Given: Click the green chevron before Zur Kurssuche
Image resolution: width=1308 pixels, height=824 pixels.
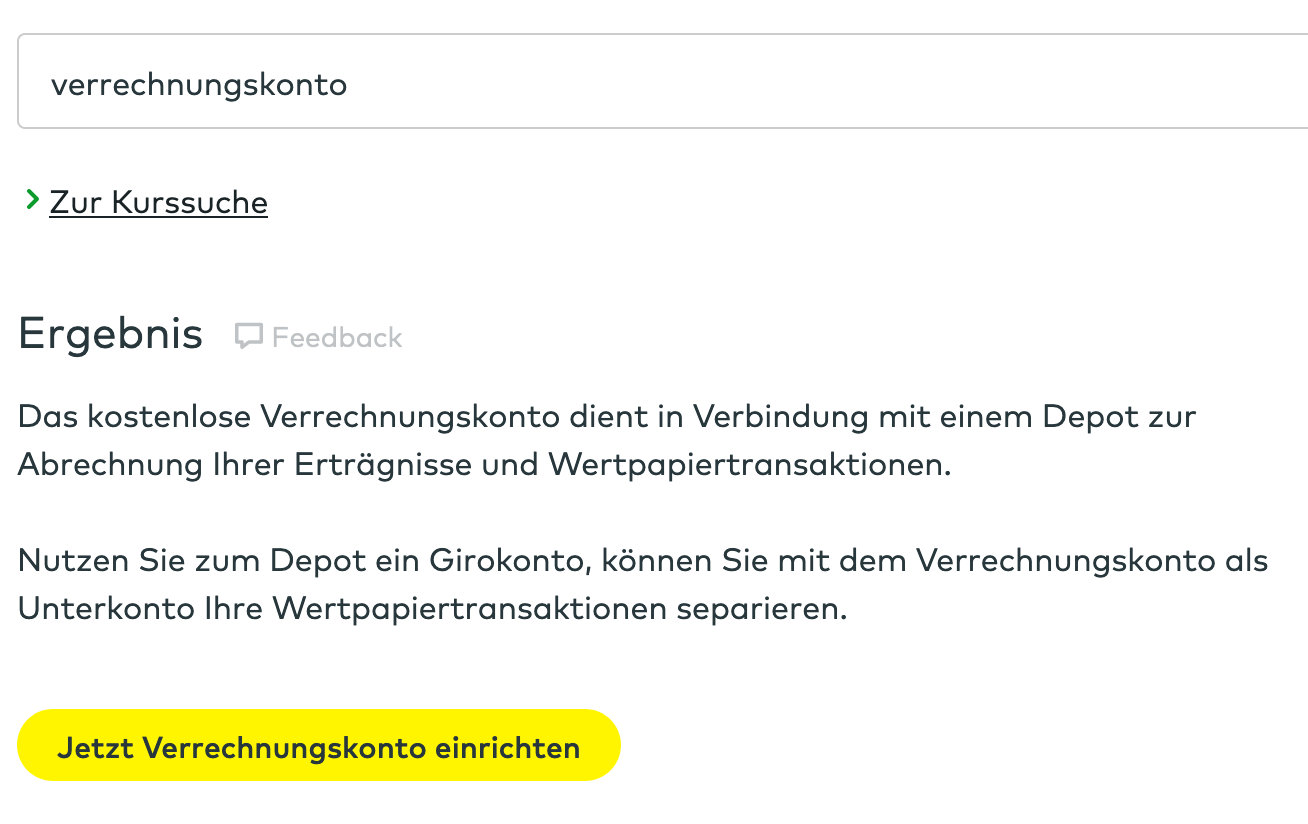Looking at the screenshot, I should [x=32, y=201].
